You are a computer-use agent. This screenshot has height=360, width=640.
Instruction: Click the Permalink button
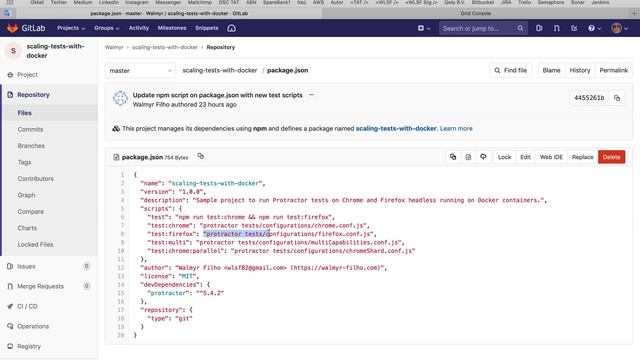[613, 70]
